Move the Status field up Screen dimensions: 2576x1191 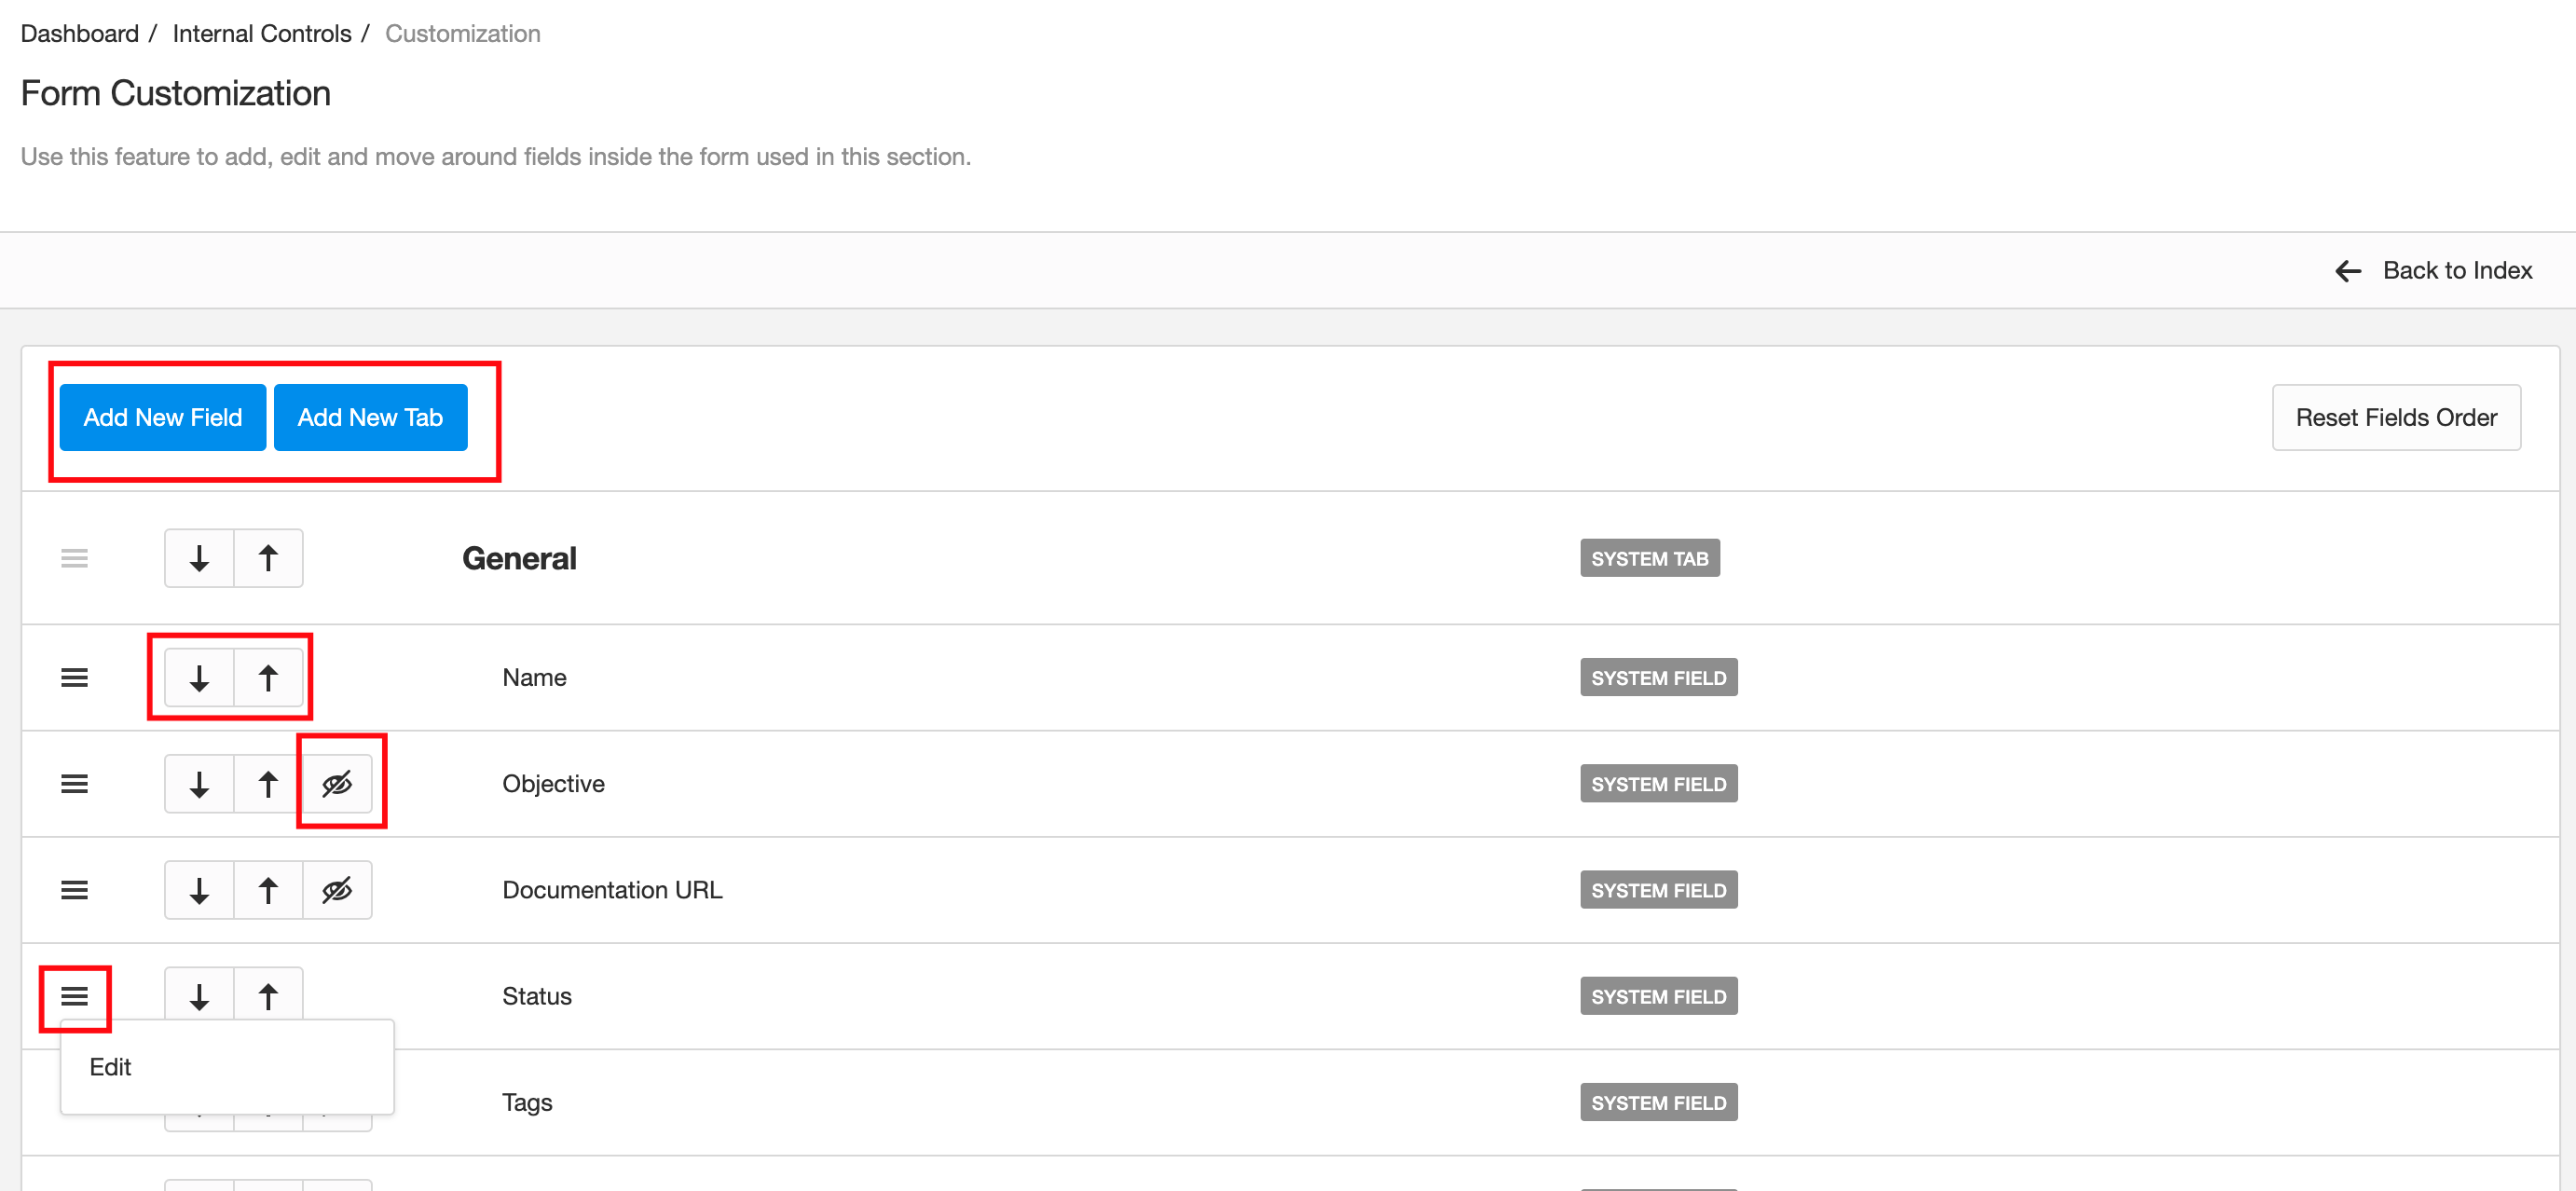[268, 996]
